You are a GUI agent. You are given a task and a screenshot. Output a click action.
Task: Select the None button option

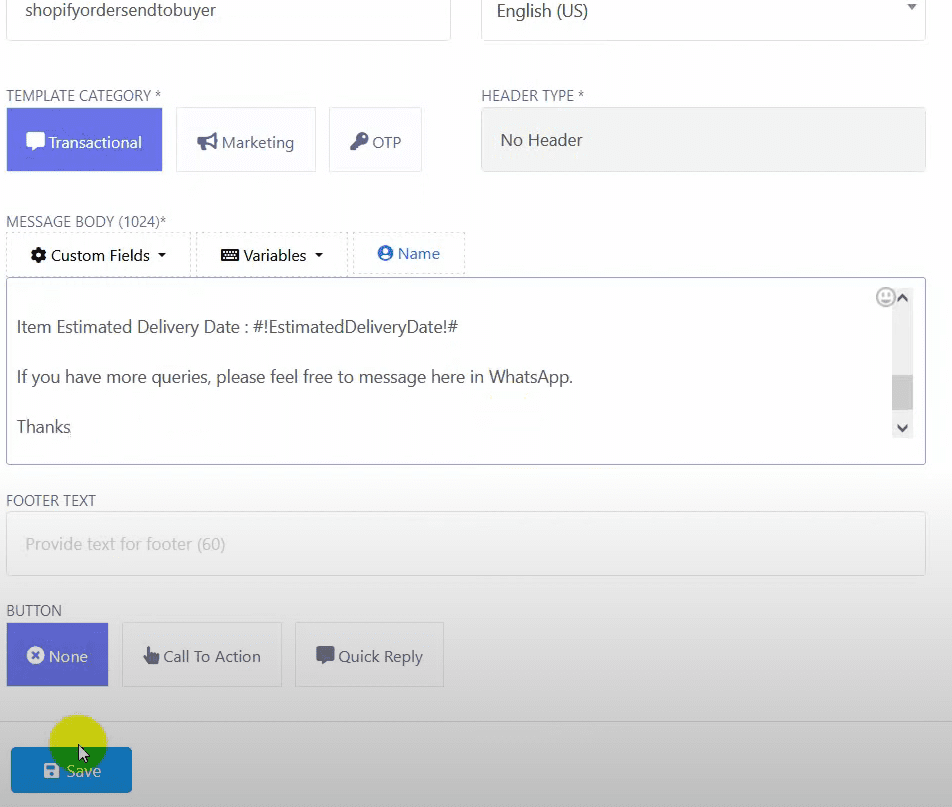pyautogui.click(x=57, y=656)
